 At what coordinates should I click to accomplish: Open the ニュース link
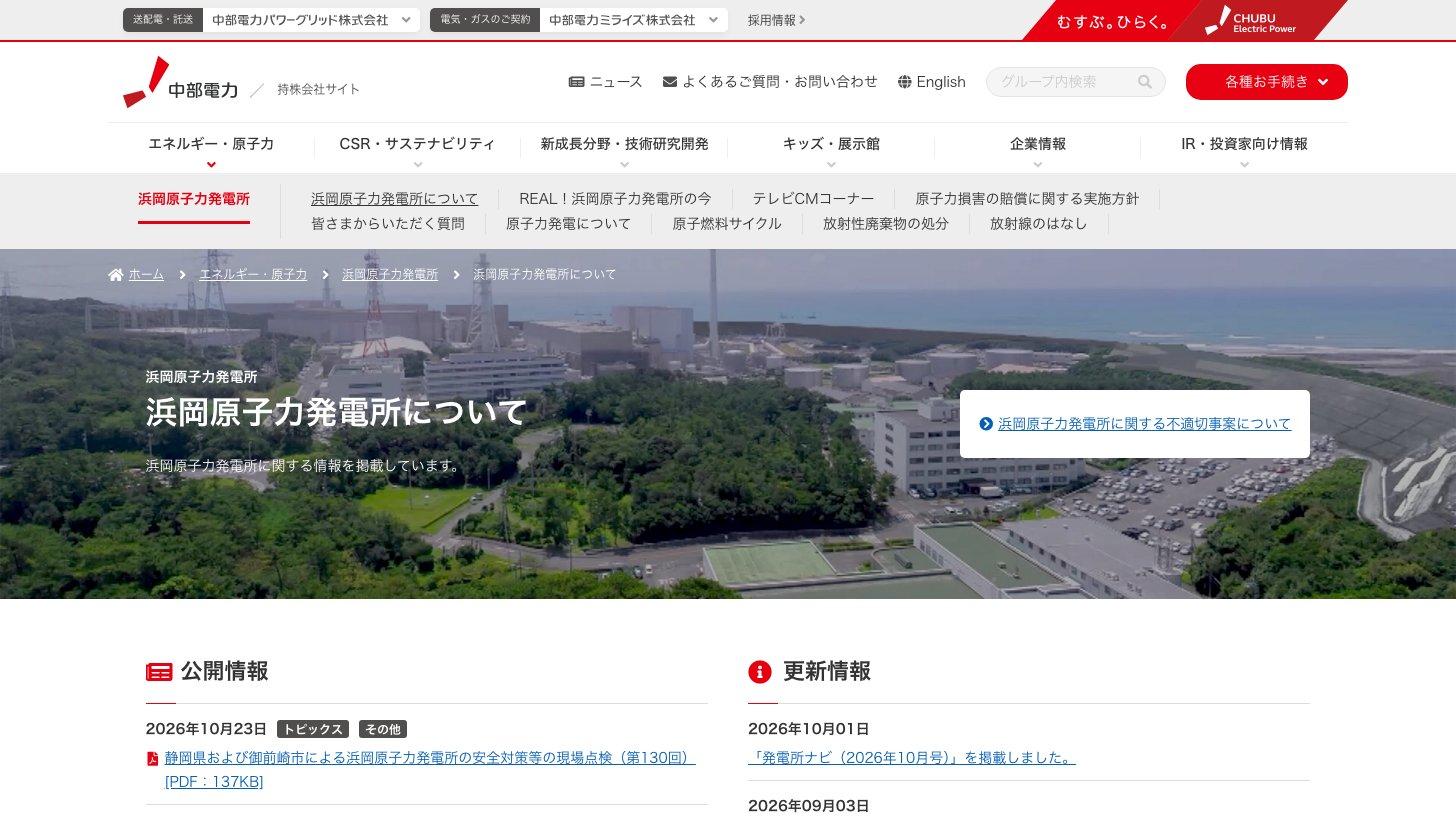pos(605,82)
